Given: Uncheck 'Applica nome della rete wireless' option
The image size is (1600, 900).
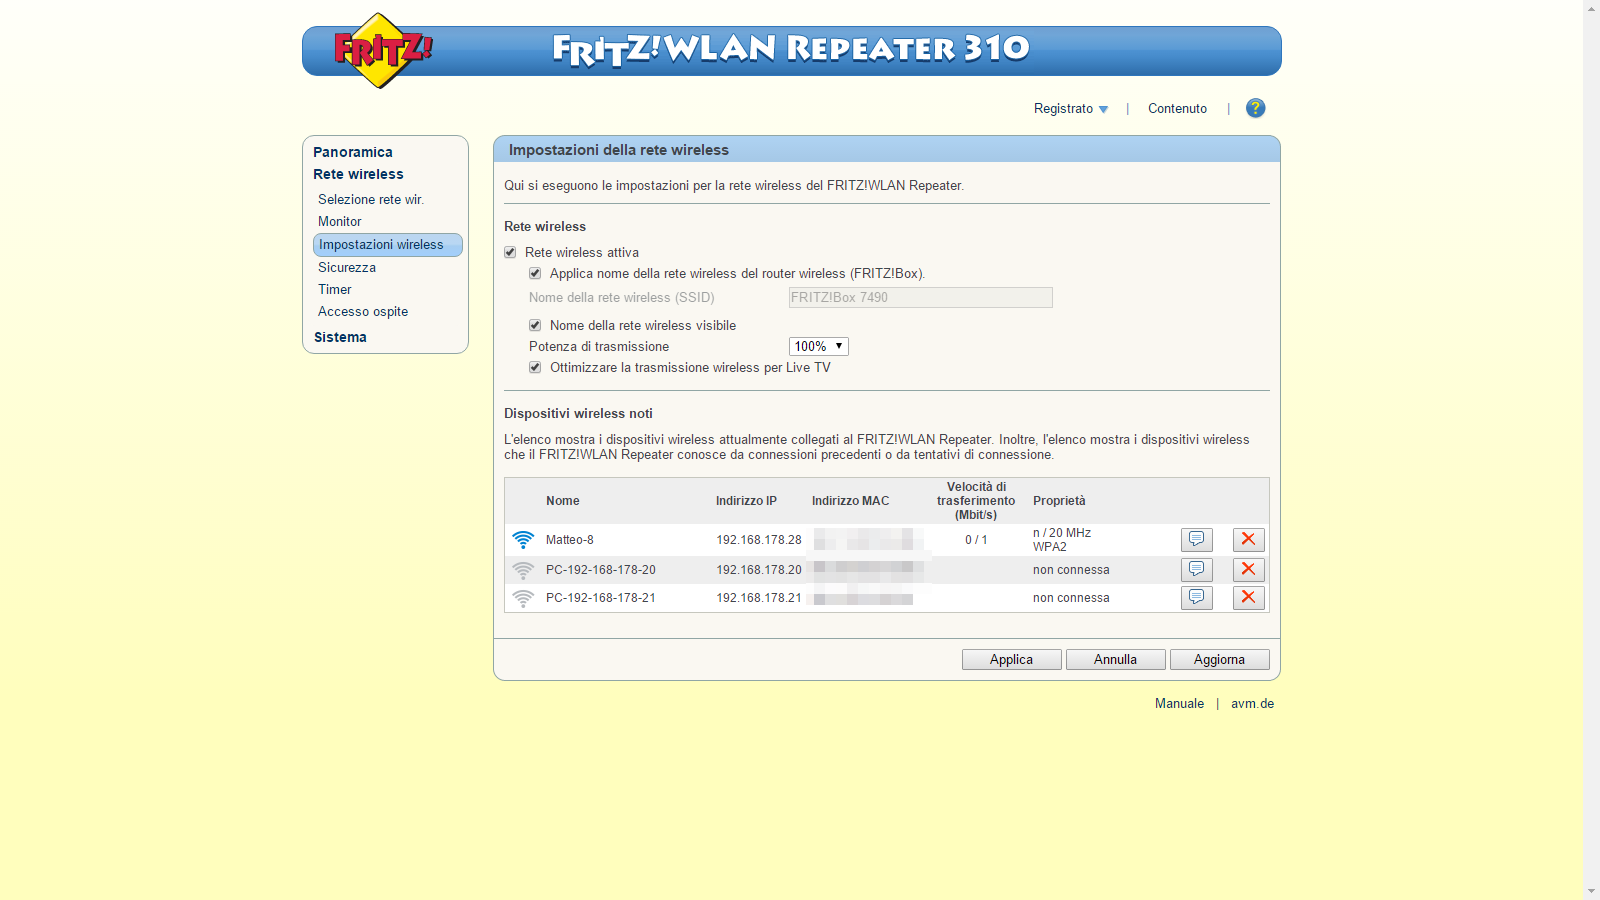Looking at the screenshot, I should click(x=535, y=274).
